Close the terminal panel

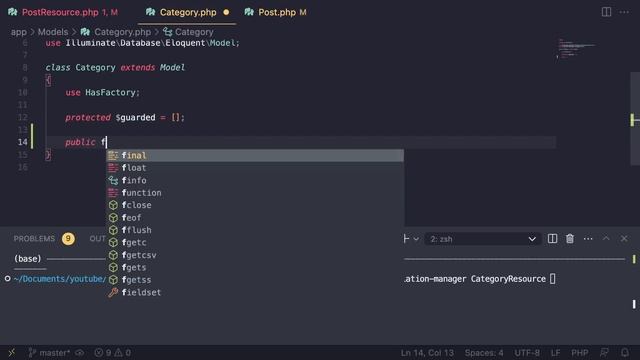click(624, 238)
